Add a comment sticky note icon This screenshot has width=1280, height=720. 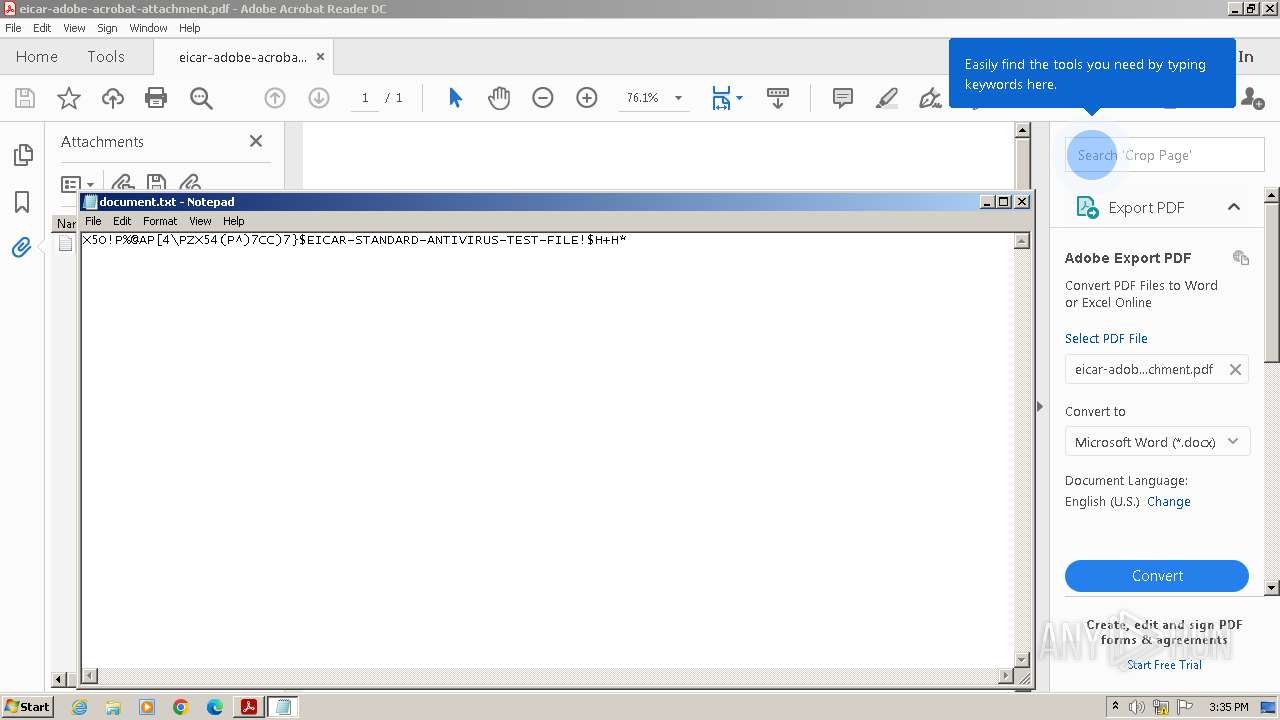[843, 98]
